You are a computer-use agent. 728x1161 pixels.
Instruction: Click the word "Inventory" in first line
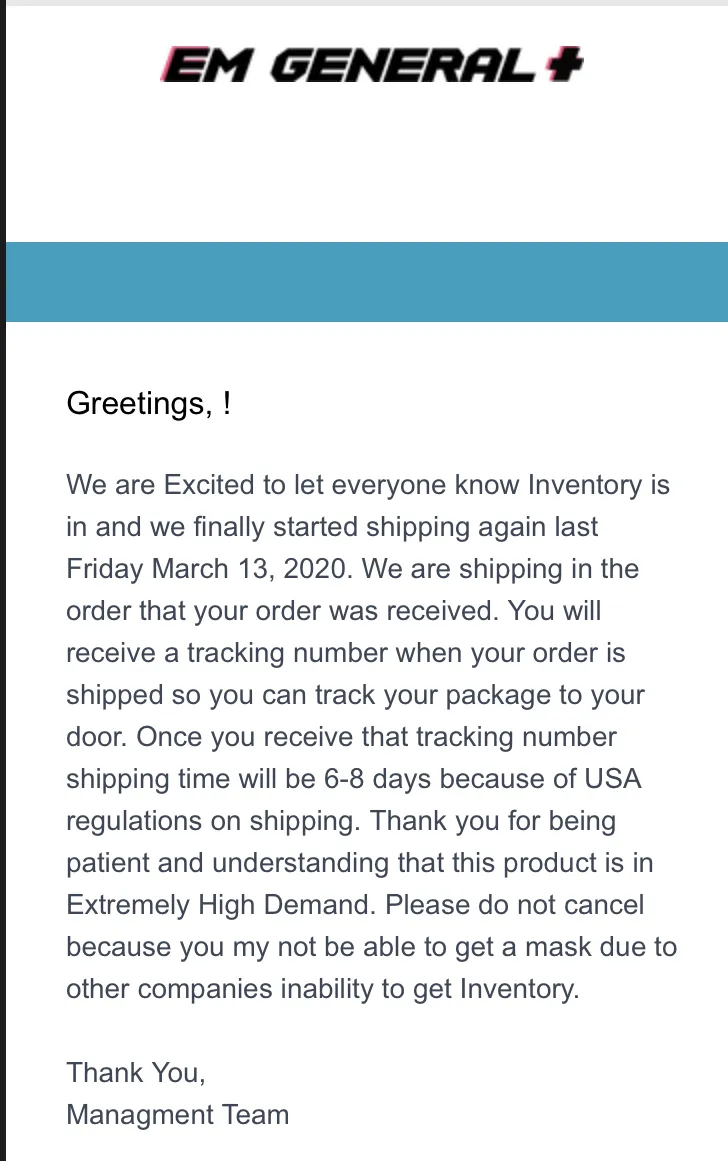[585, 485]
